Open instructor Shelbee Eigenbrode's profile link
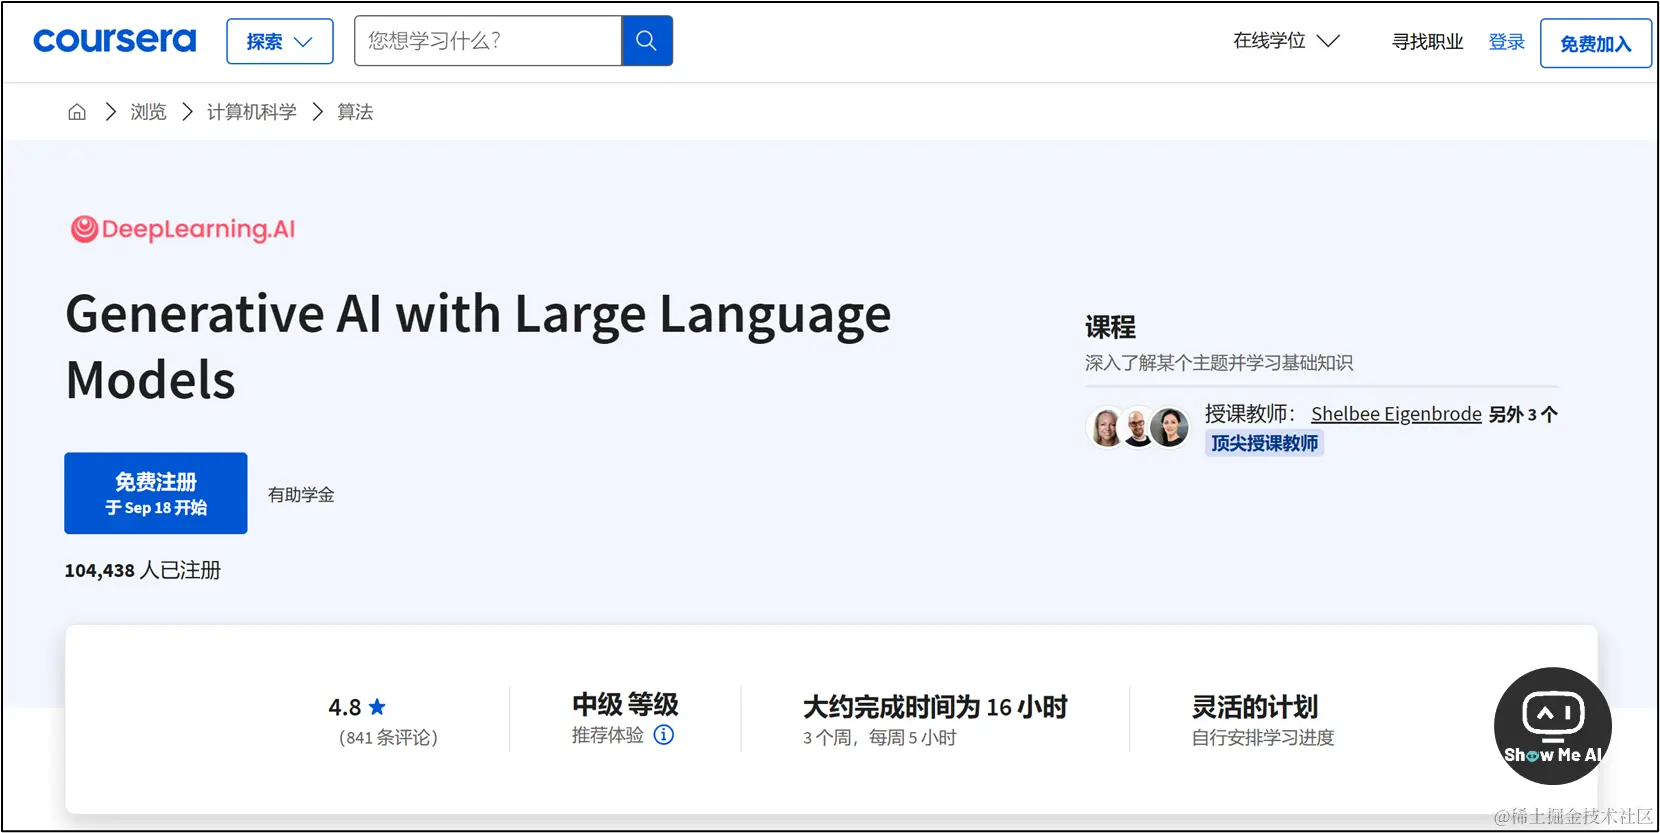The height and width of the screenshot is (833, 1660). click(1396, 414)
